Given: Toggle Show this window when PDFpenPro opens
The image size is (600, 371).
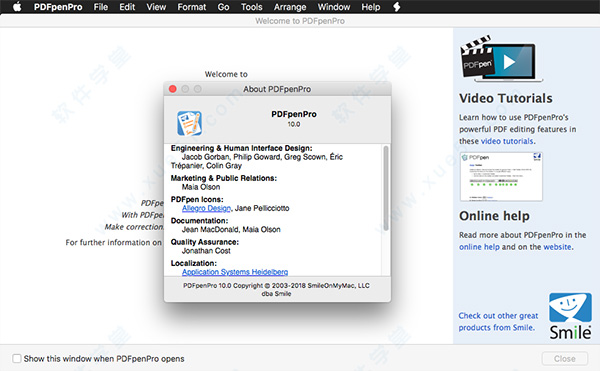Looking at the screenshot, I should [x=17, y=358].
